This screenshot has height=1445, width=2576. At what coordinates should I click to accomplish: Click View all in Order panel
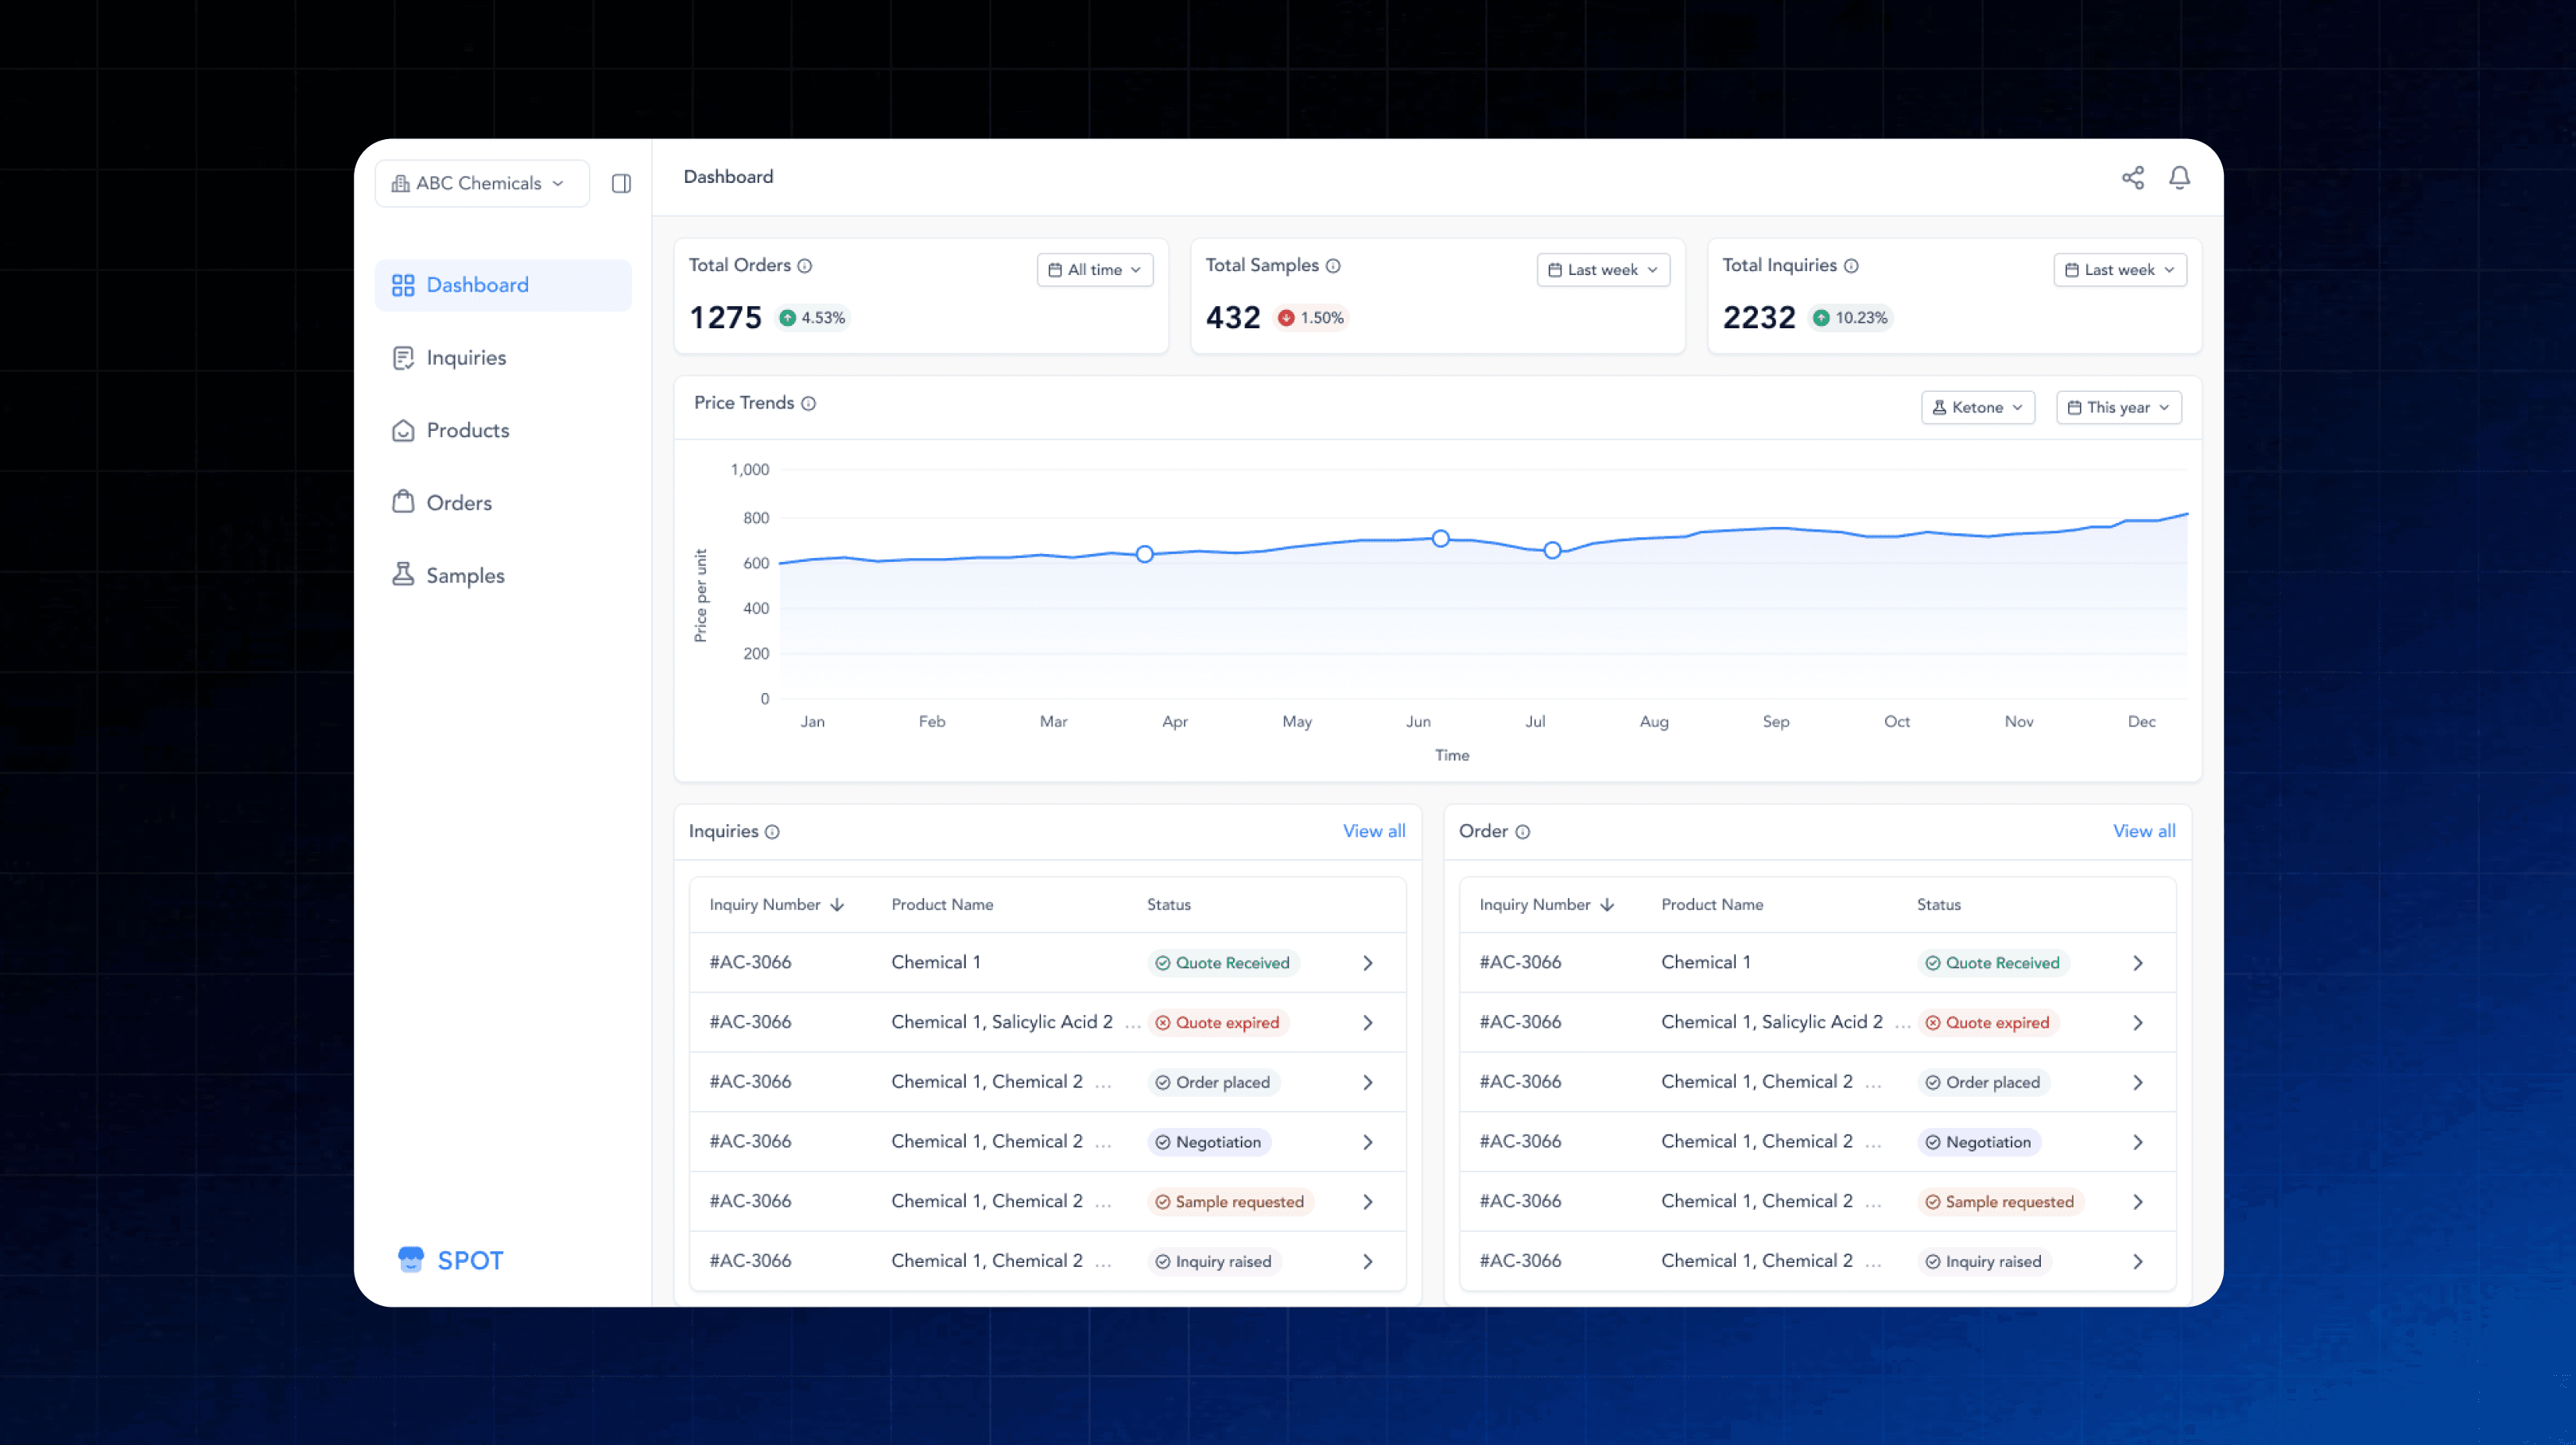2144,831
